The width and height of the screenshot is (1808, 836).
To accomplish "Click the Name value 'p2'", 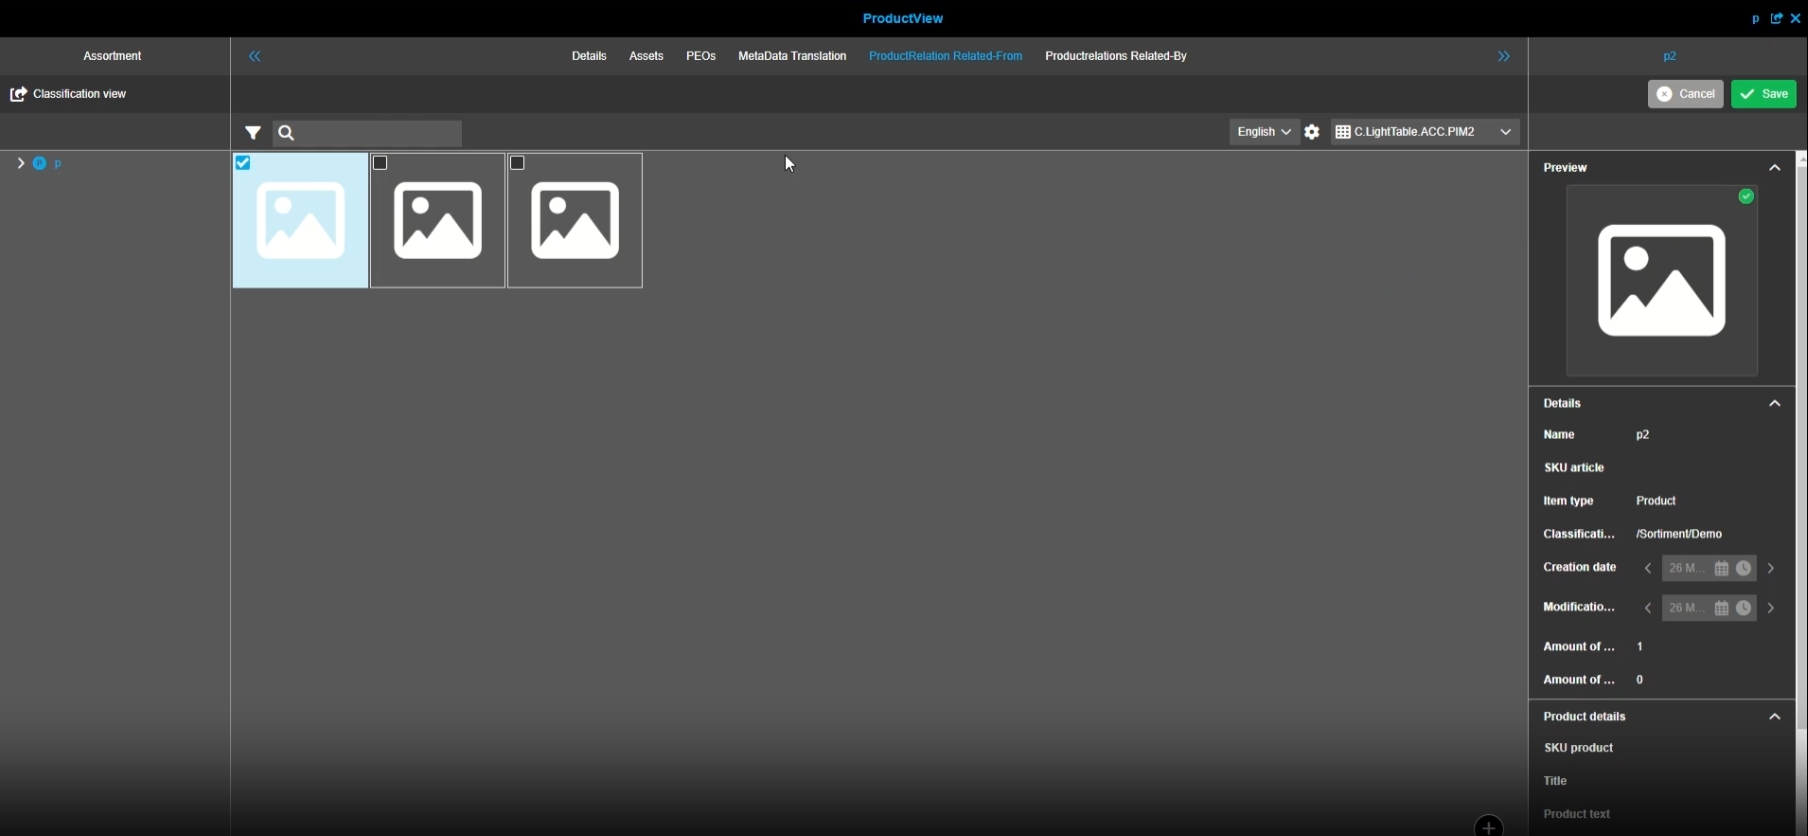I will pyautogui.click(x=1643, y=435).
